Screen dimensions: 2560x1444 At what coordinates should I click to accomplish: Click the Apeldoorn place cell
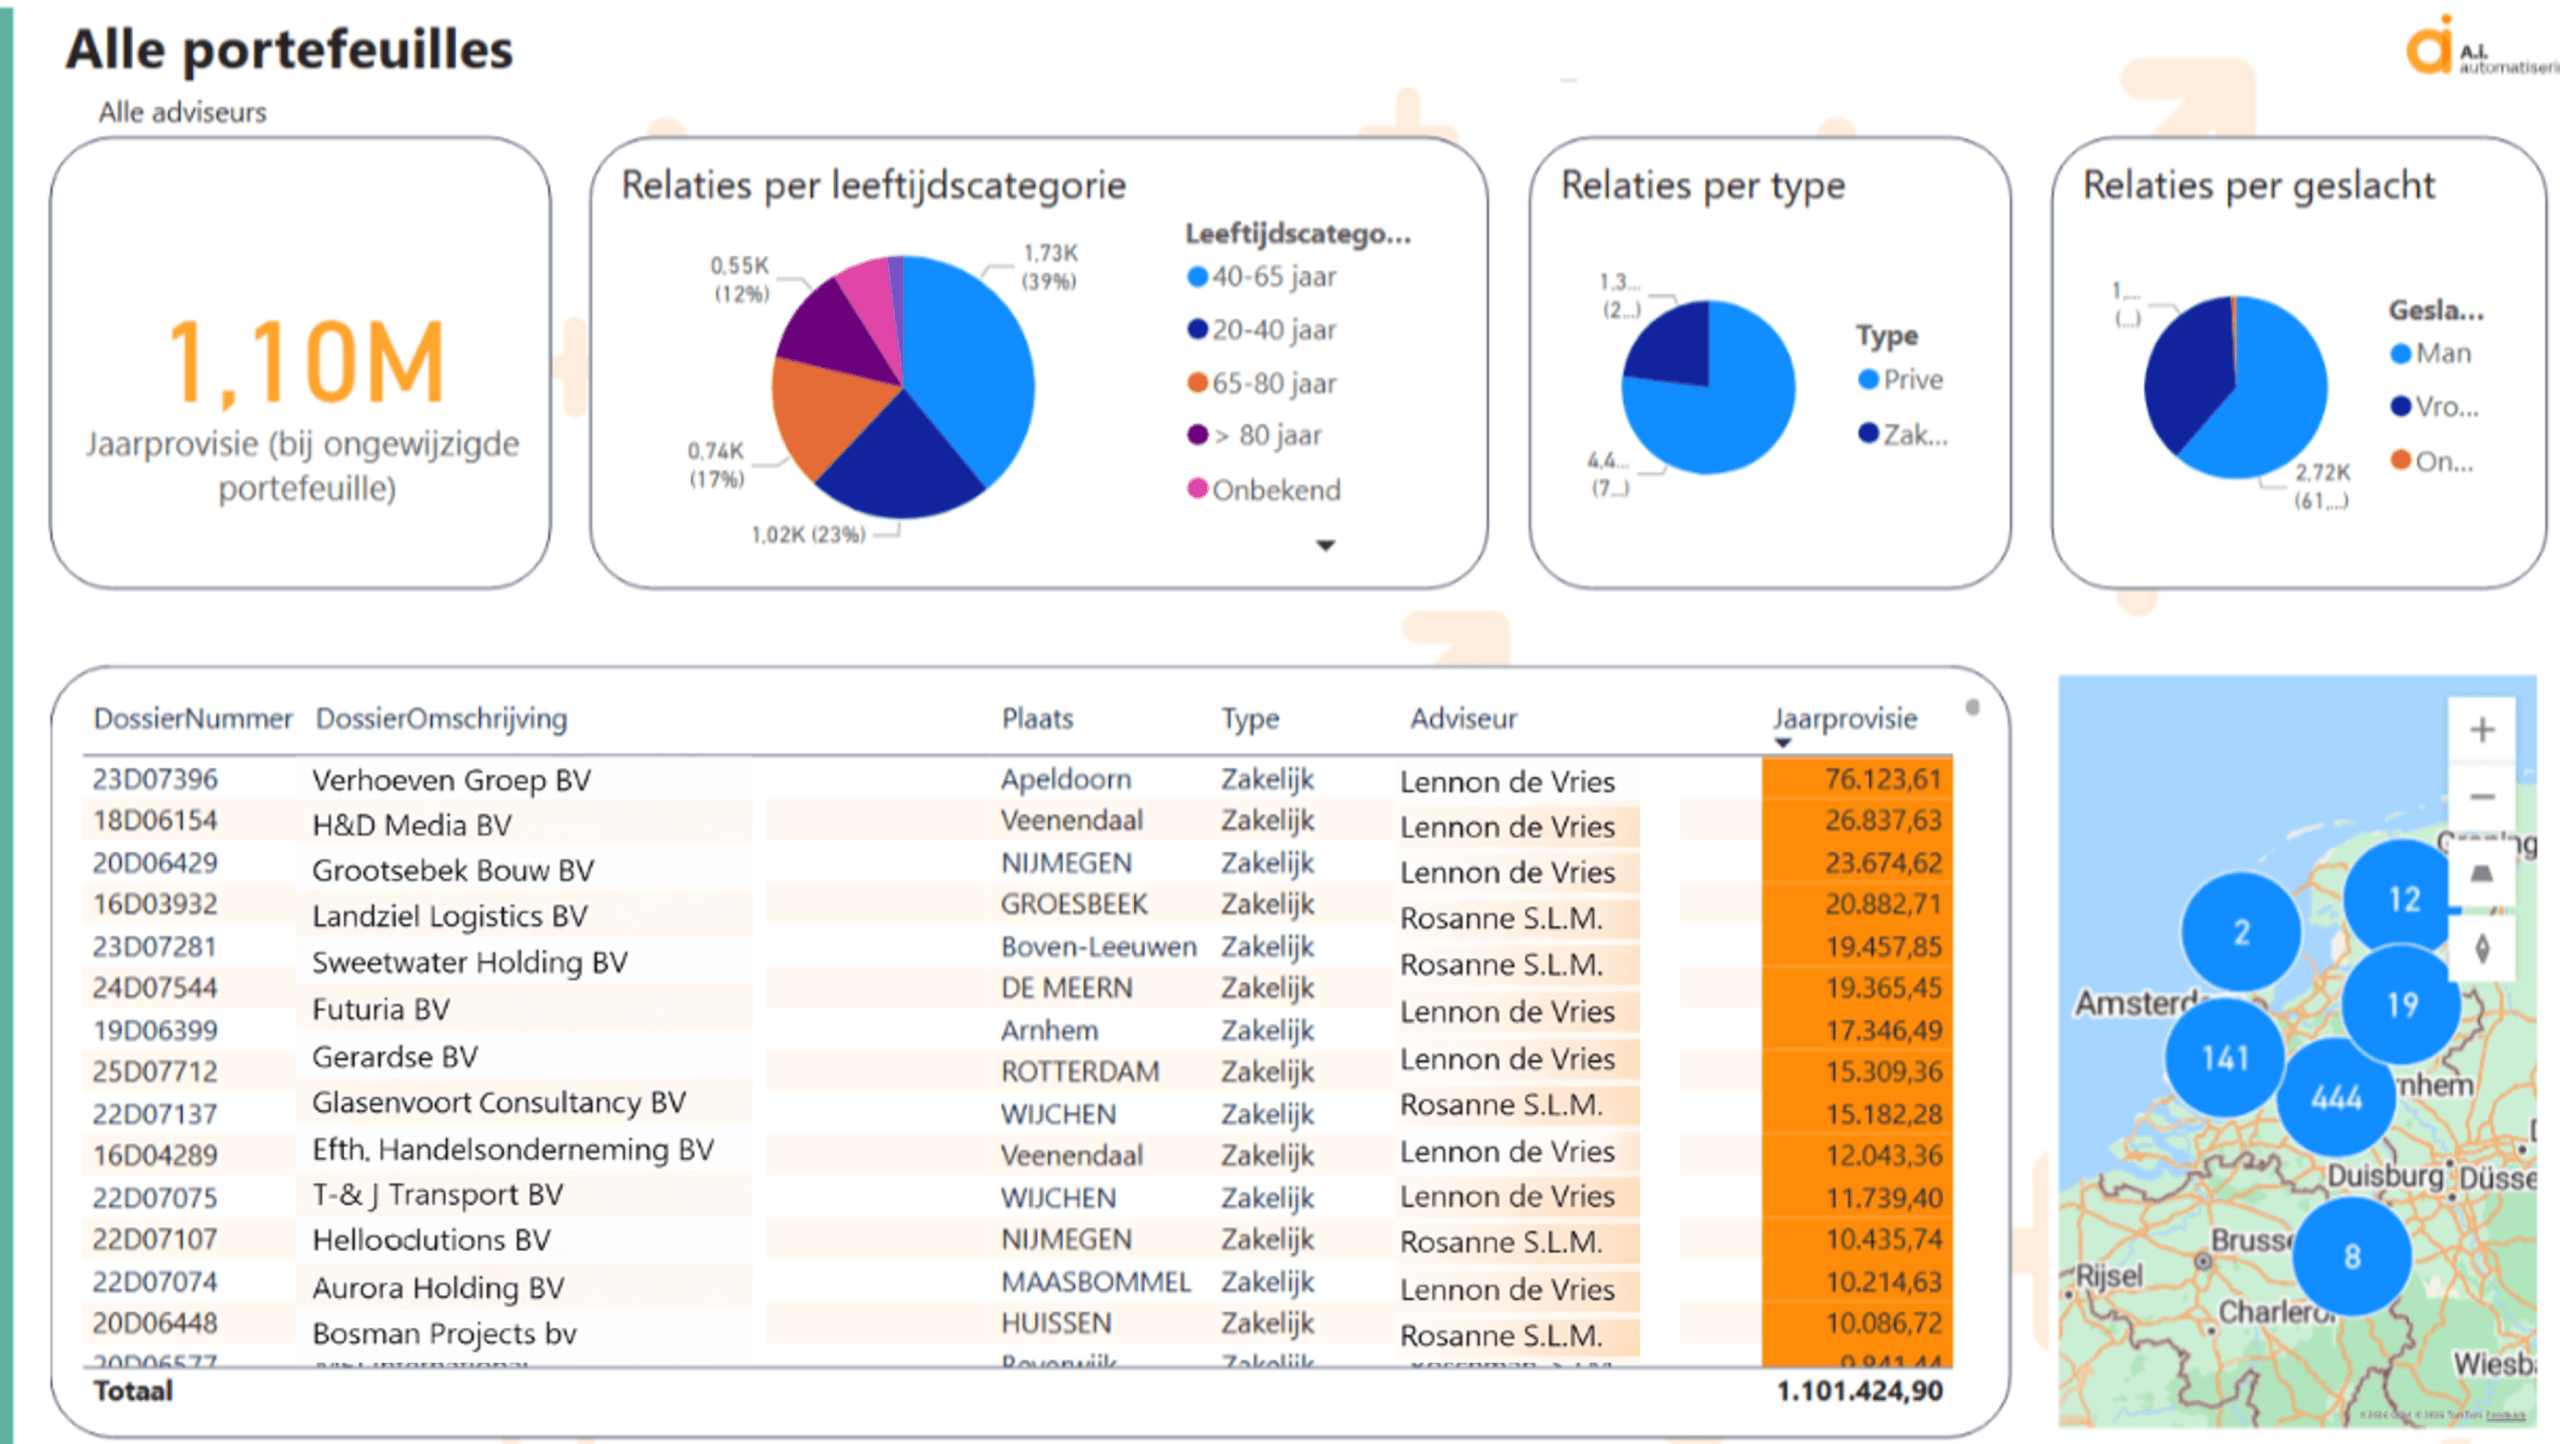click(1066, 779)
